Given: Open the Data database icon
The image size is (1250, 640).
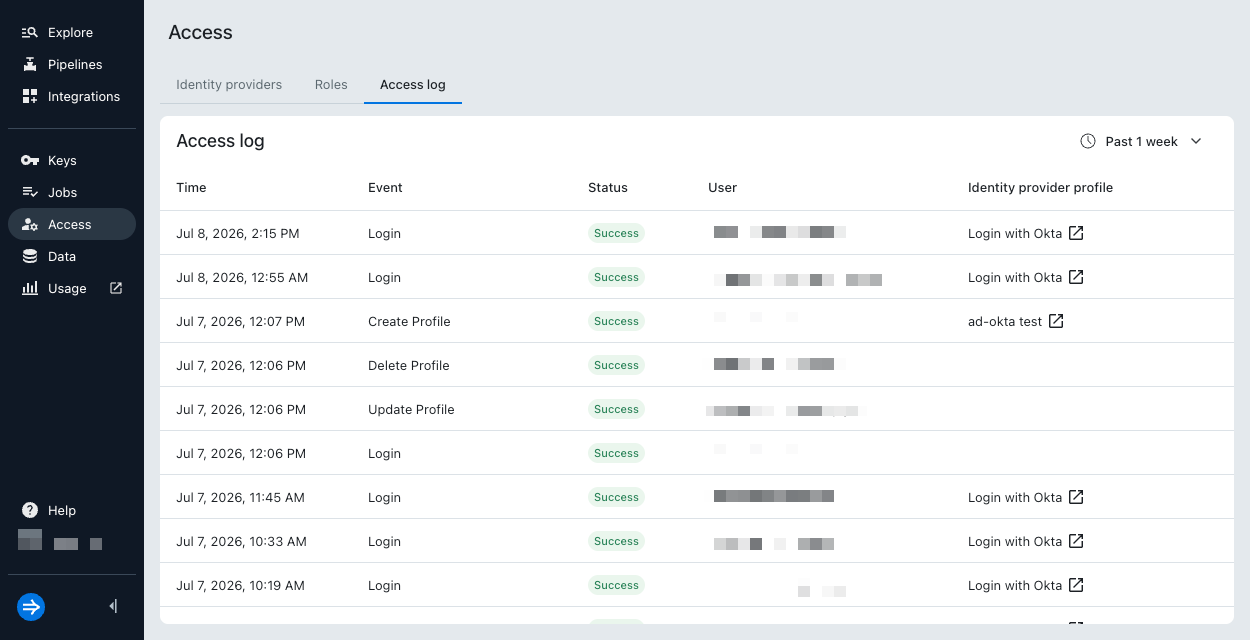Looking at the screenshot, I should pyautogui.click(x=30, y=256).
